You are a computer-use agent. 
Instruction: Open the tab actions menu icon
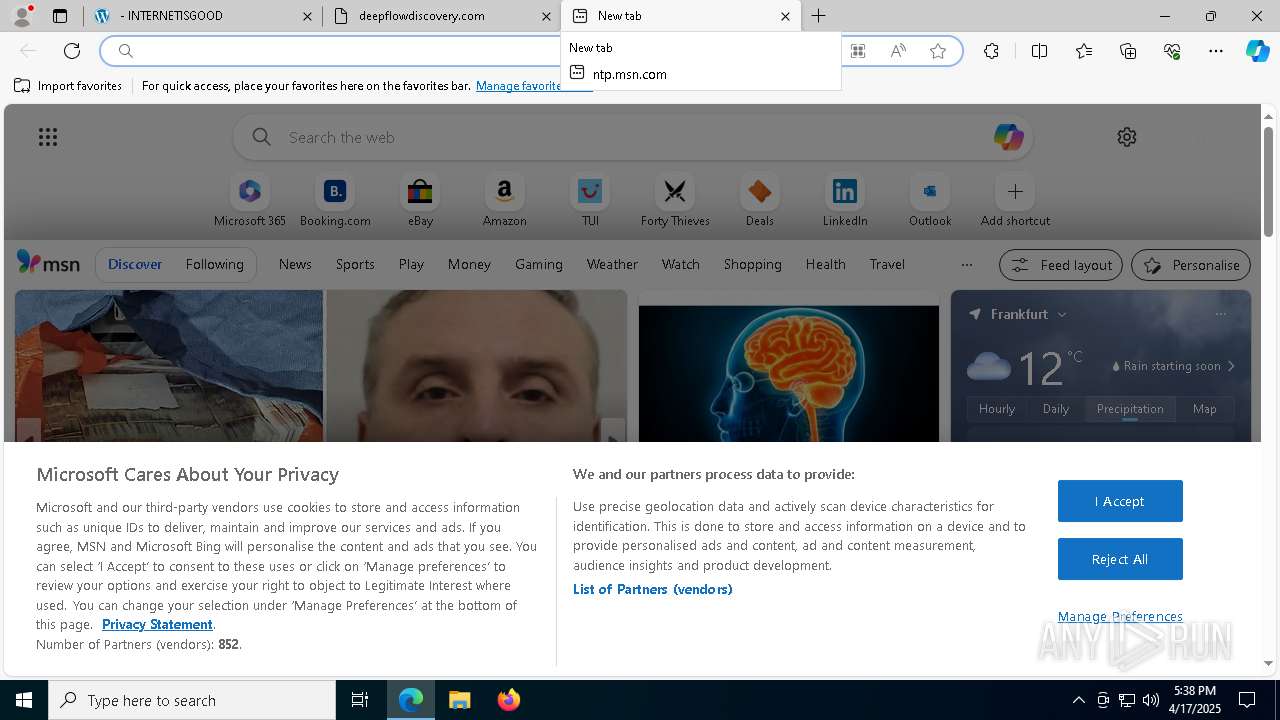coord(60,16)
